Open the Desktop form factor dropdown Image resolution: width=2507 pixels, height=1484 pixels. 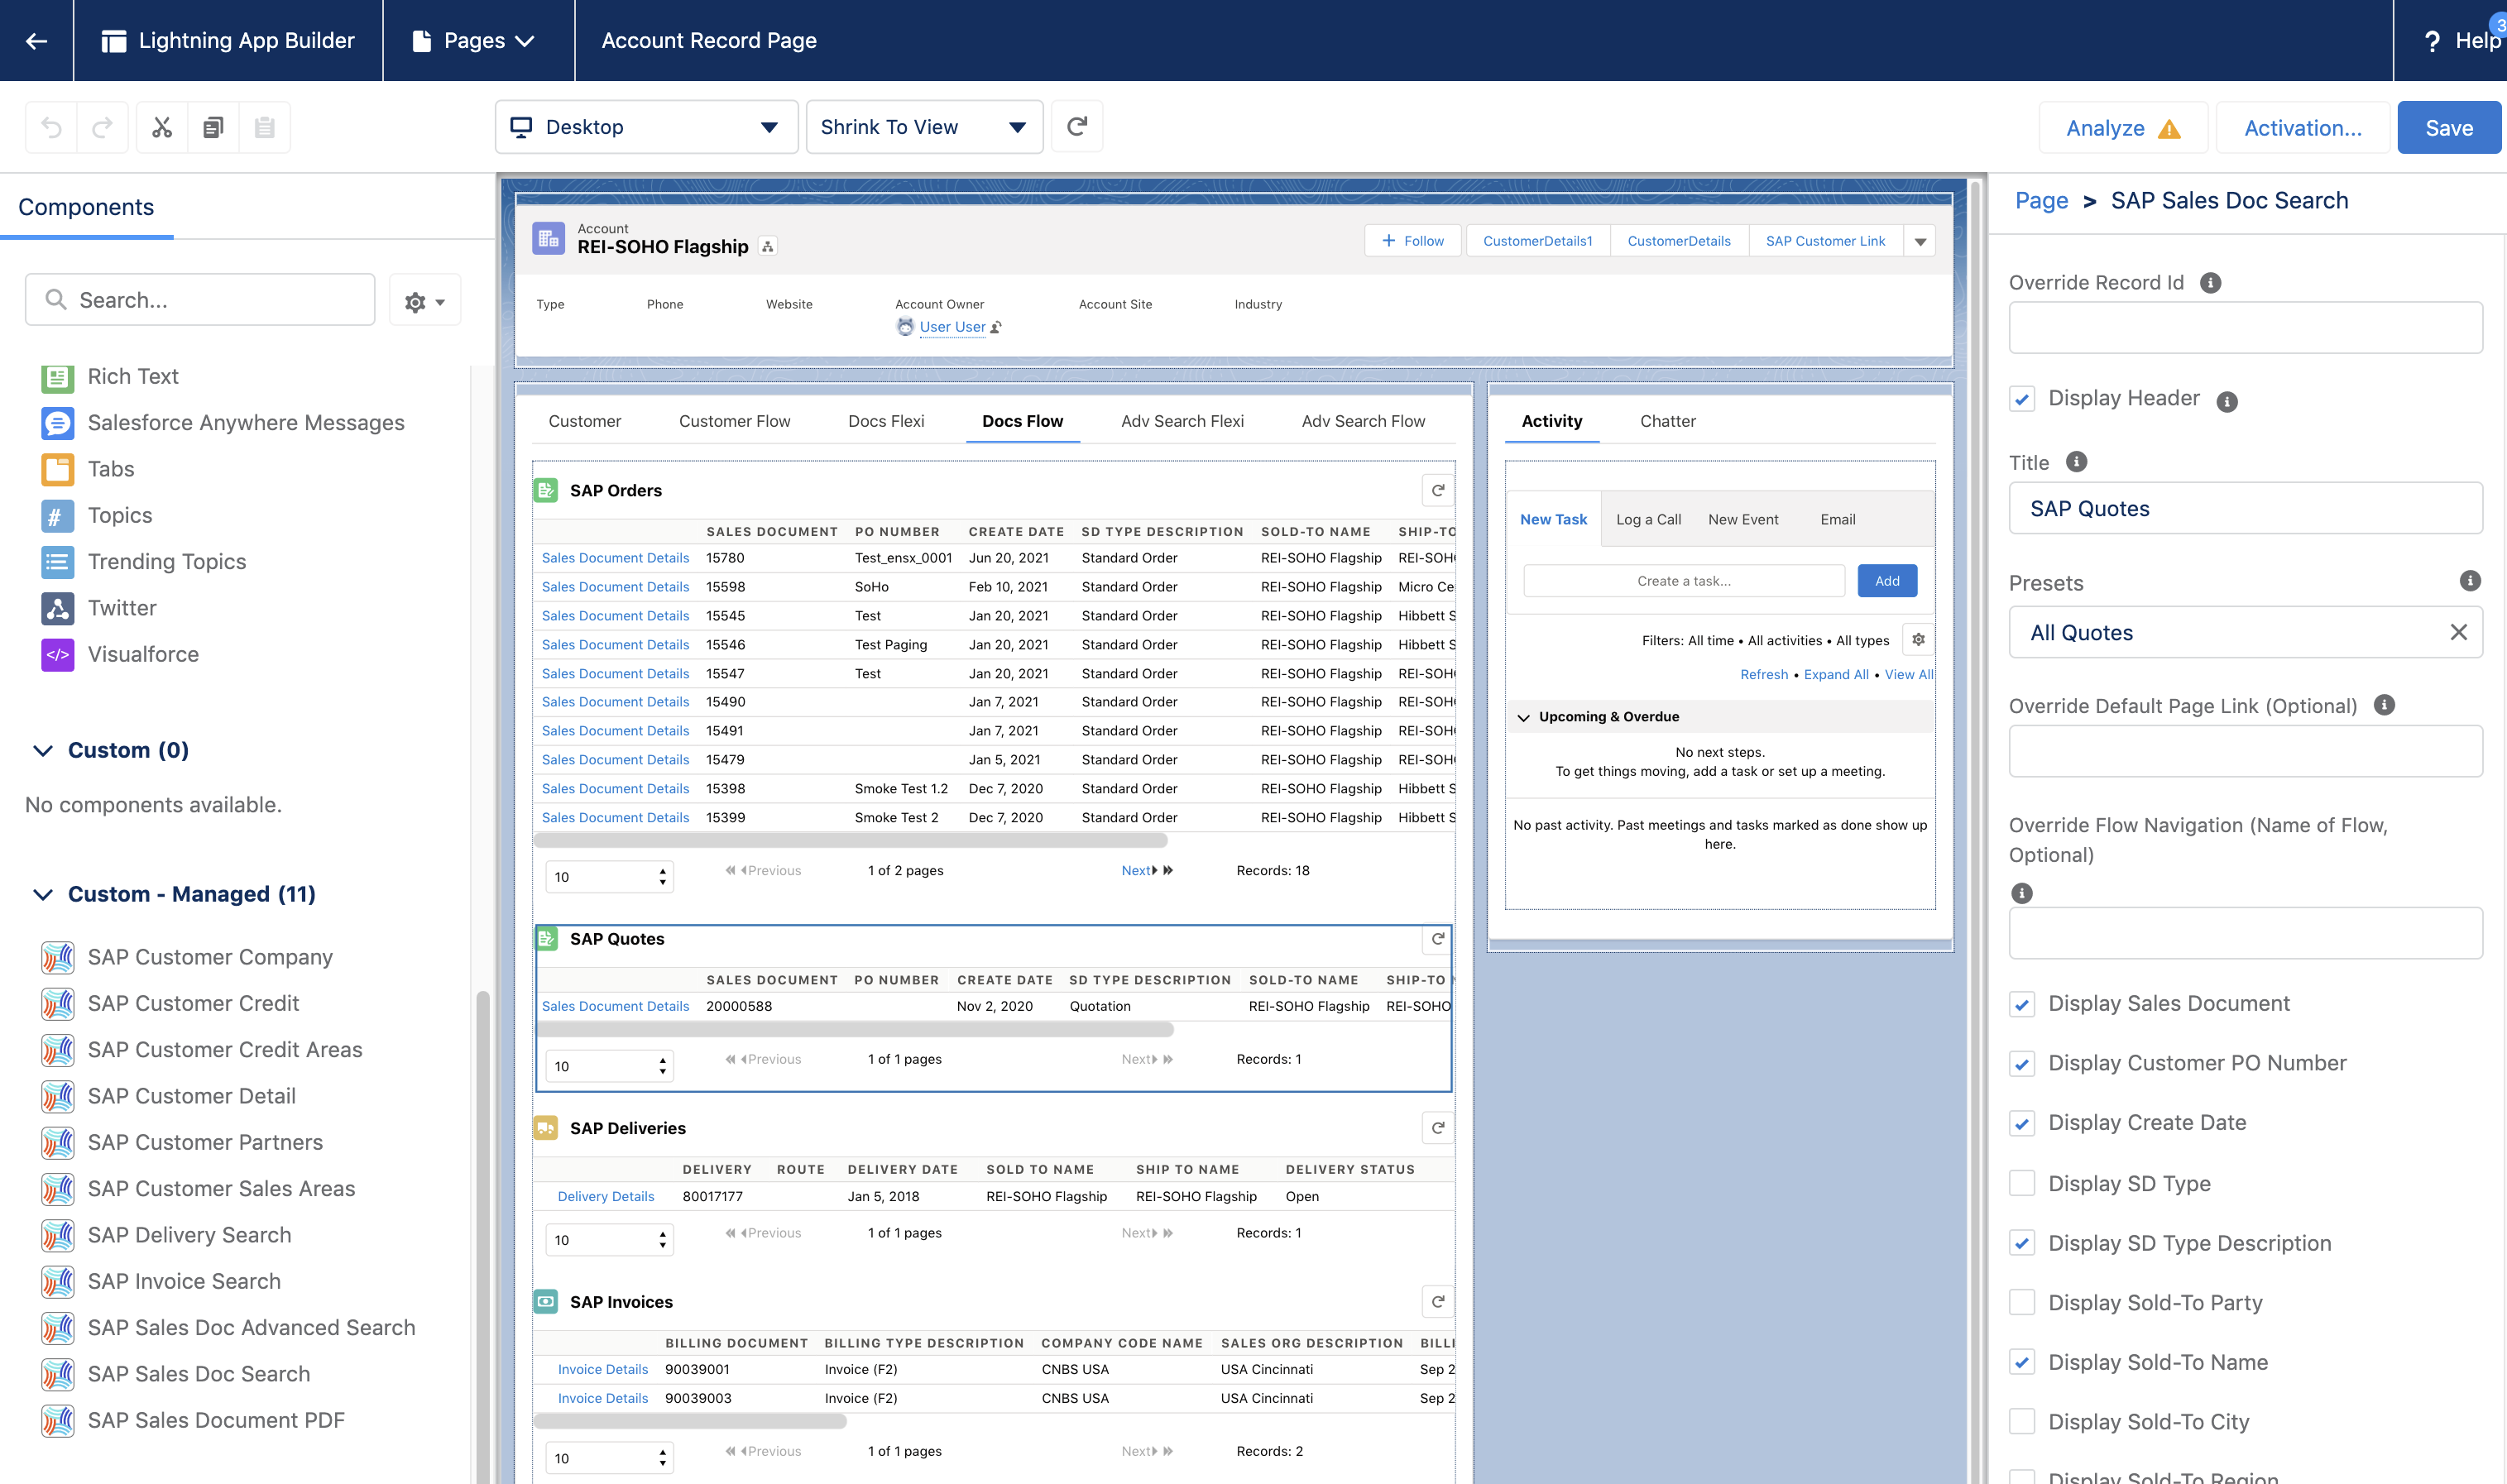pyautogui.click(x=646, y=127)
